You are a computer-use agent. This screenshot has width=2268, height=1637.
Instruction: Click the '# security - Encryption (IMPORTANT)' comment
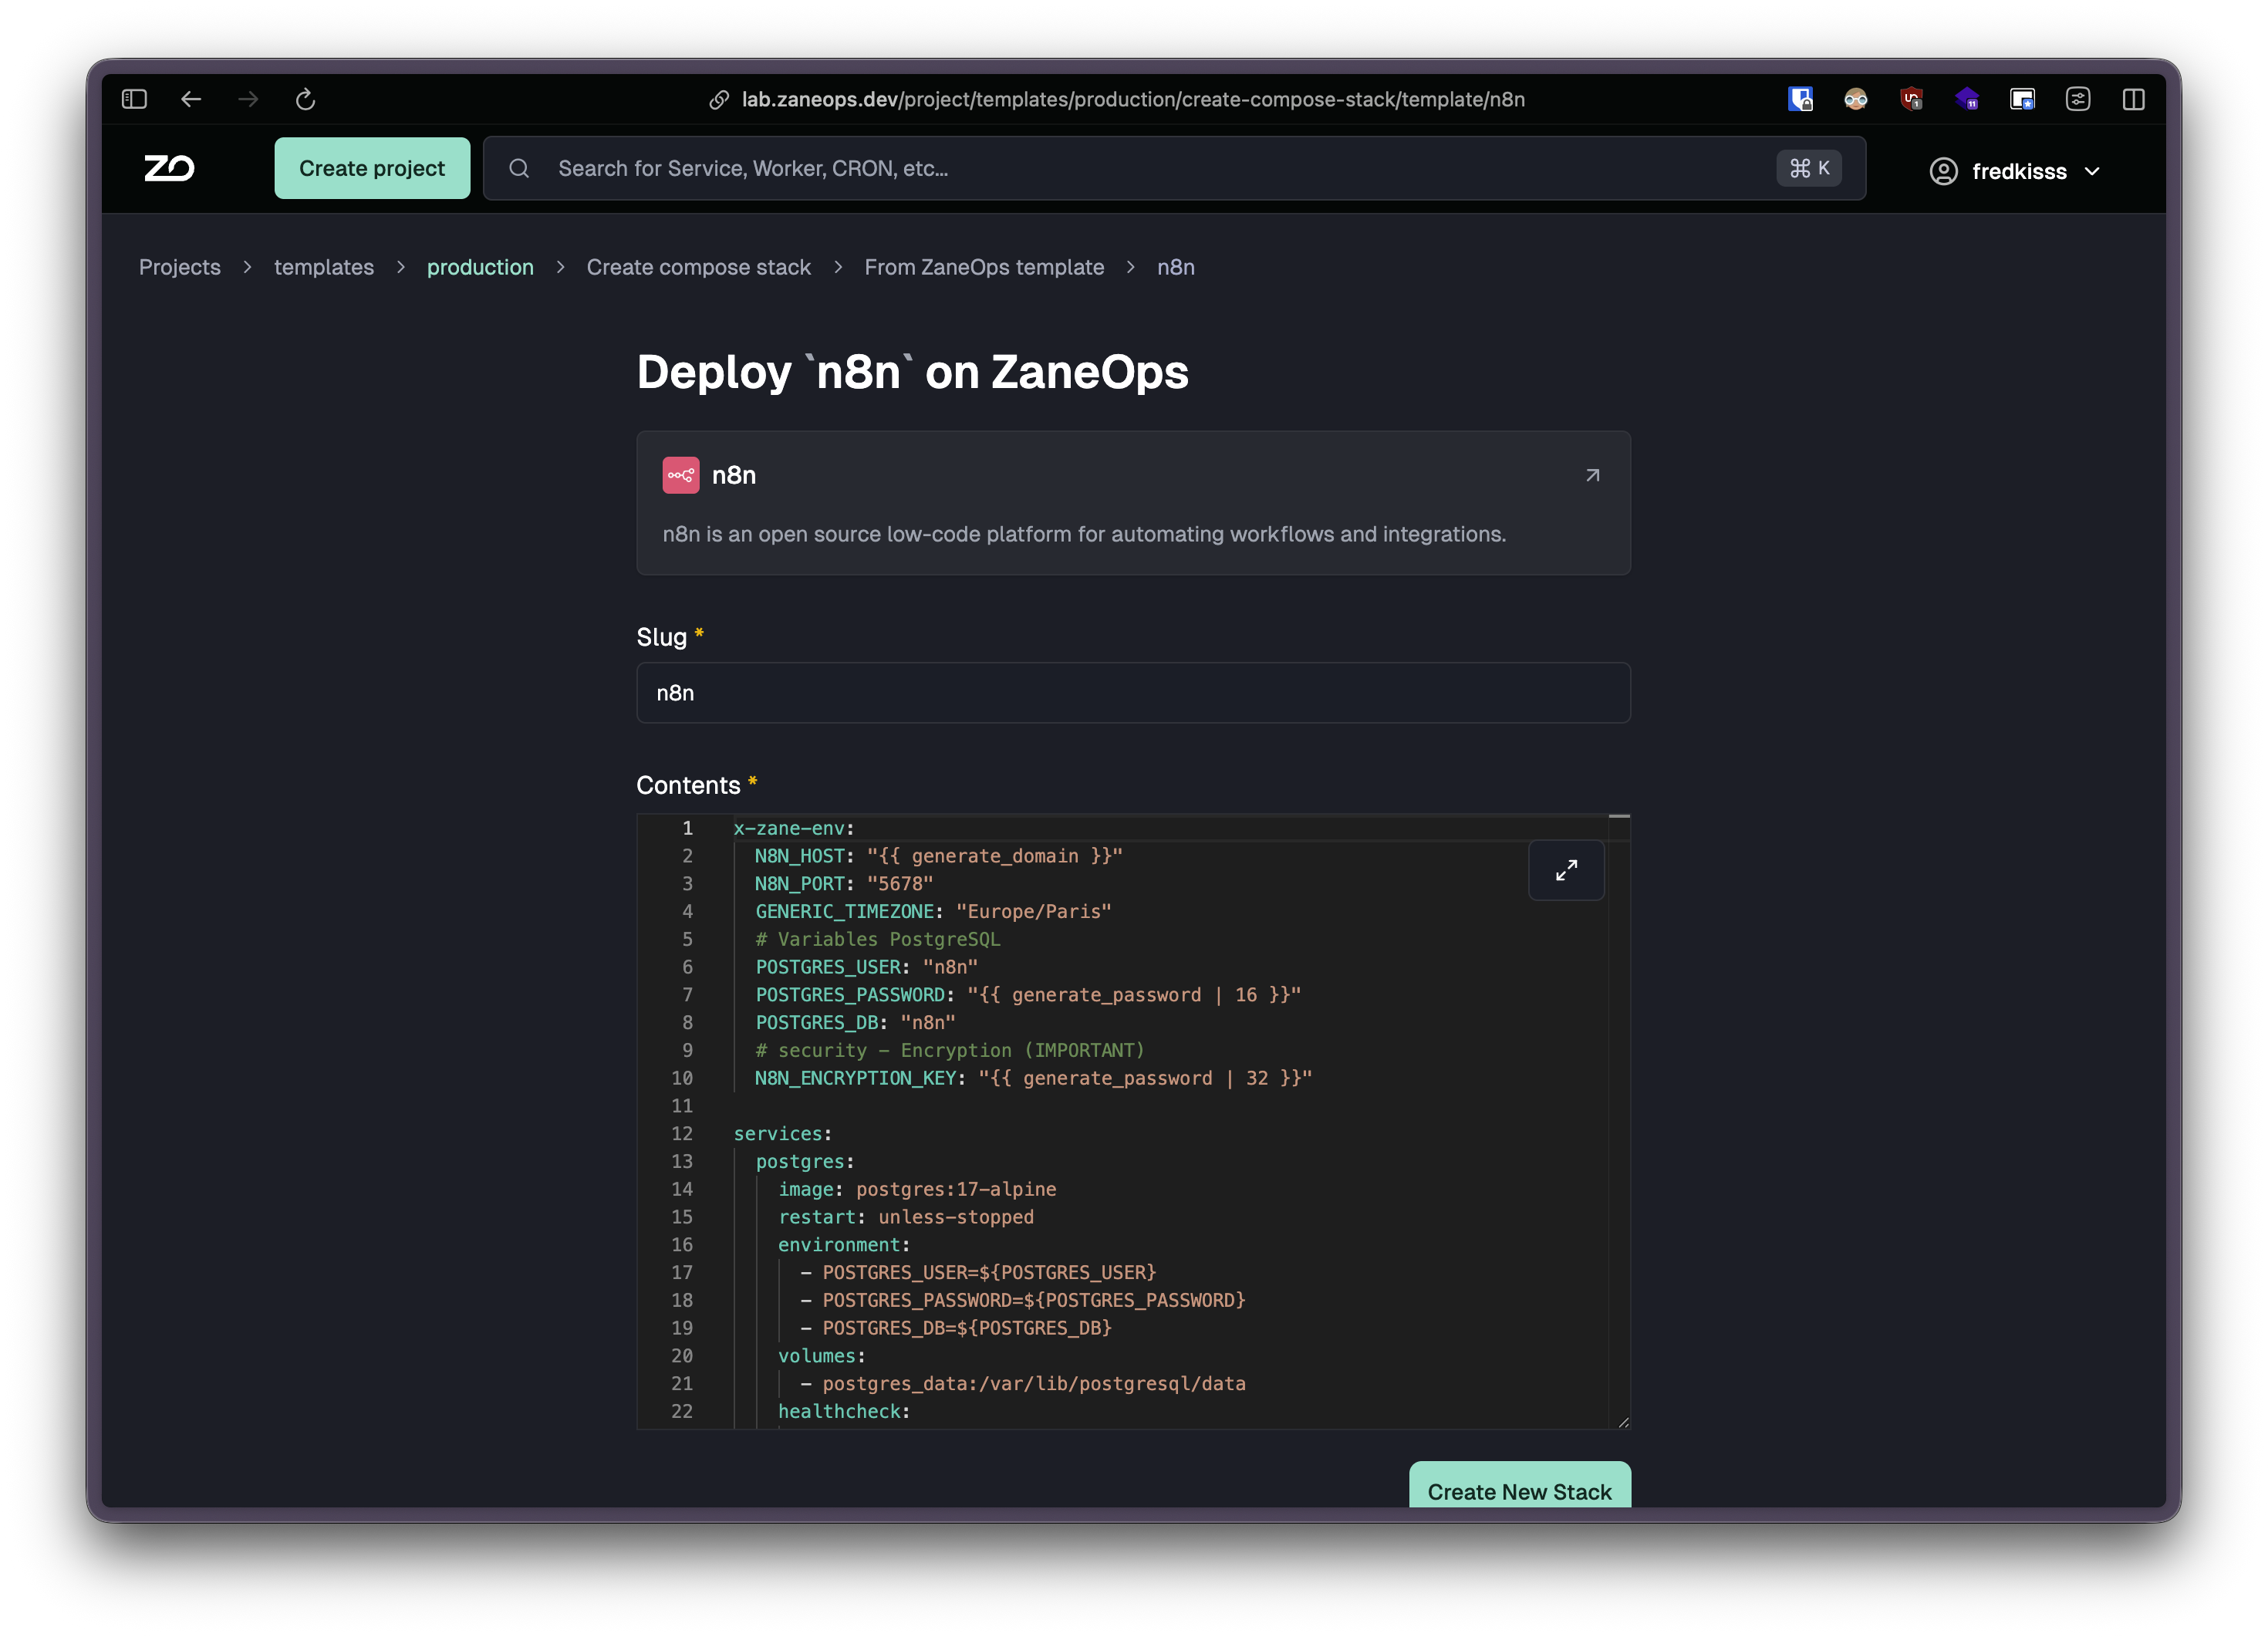coord(950,1051)
